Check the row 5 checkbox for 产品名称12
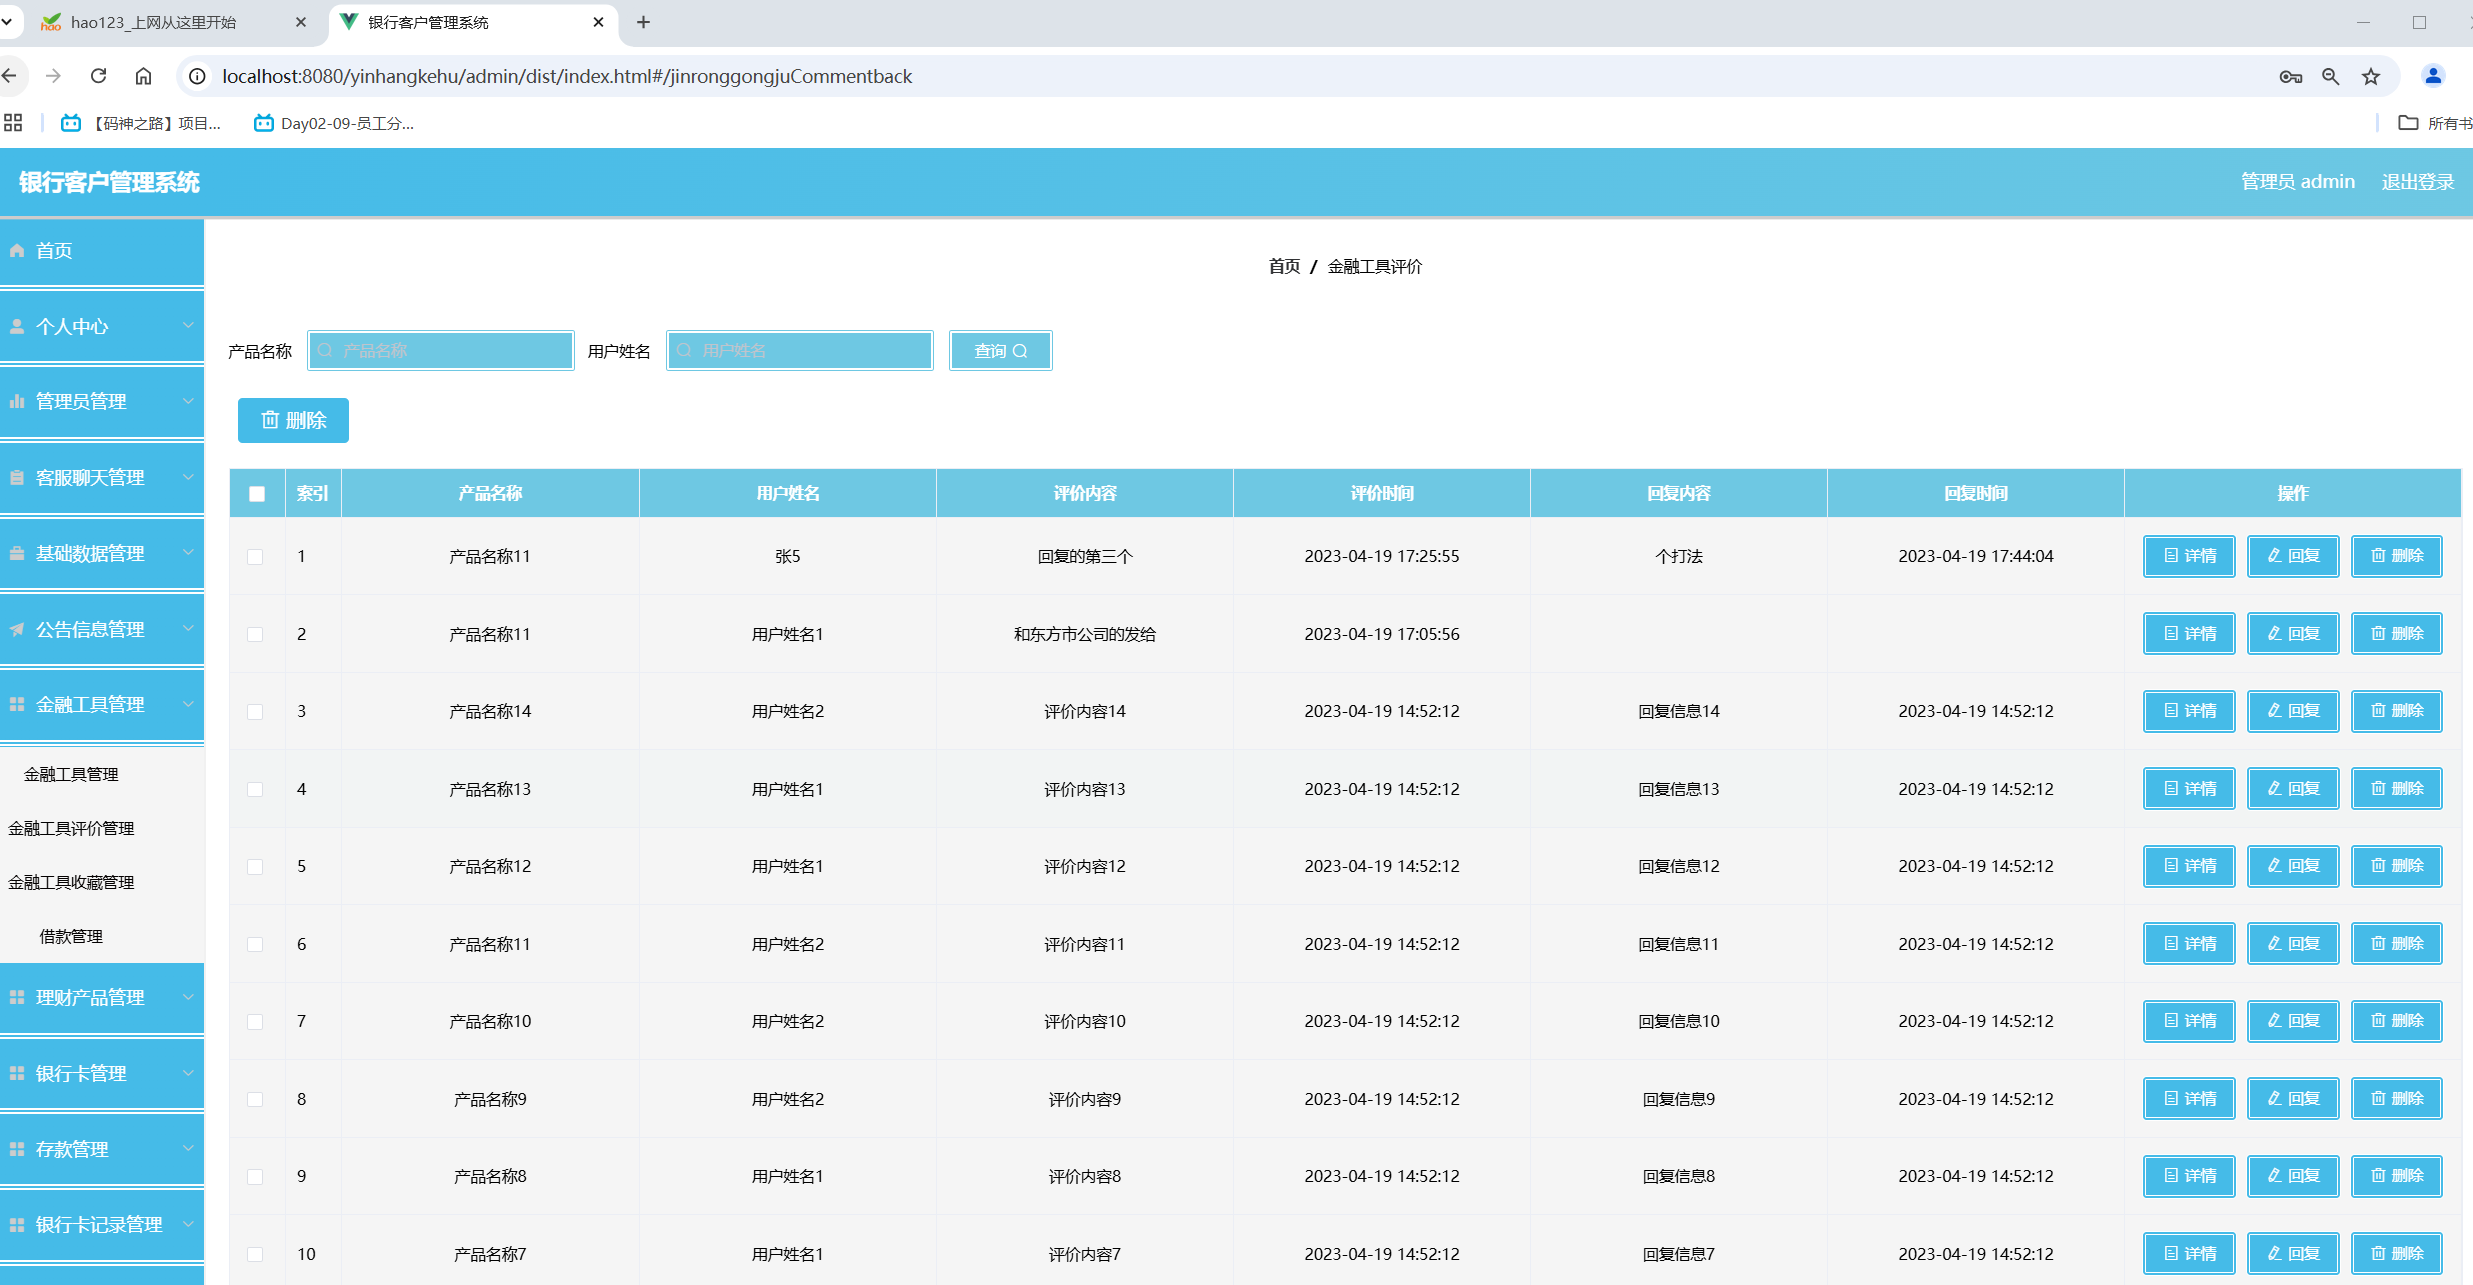 pos(255,867)
